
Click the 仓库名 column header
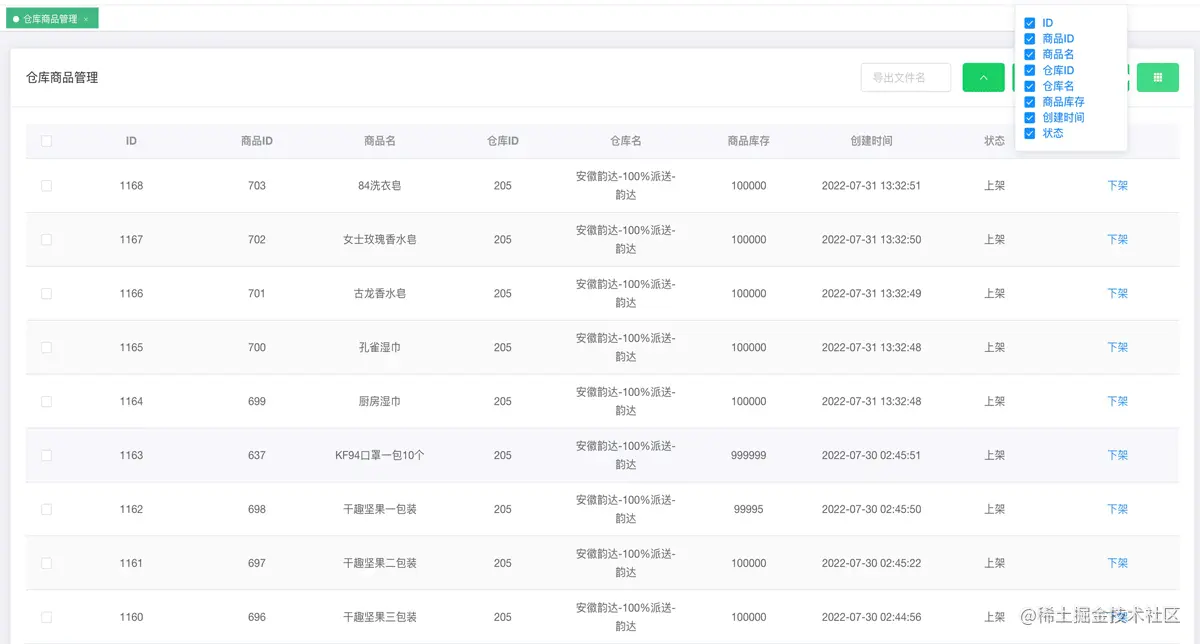tap(626, 141)
